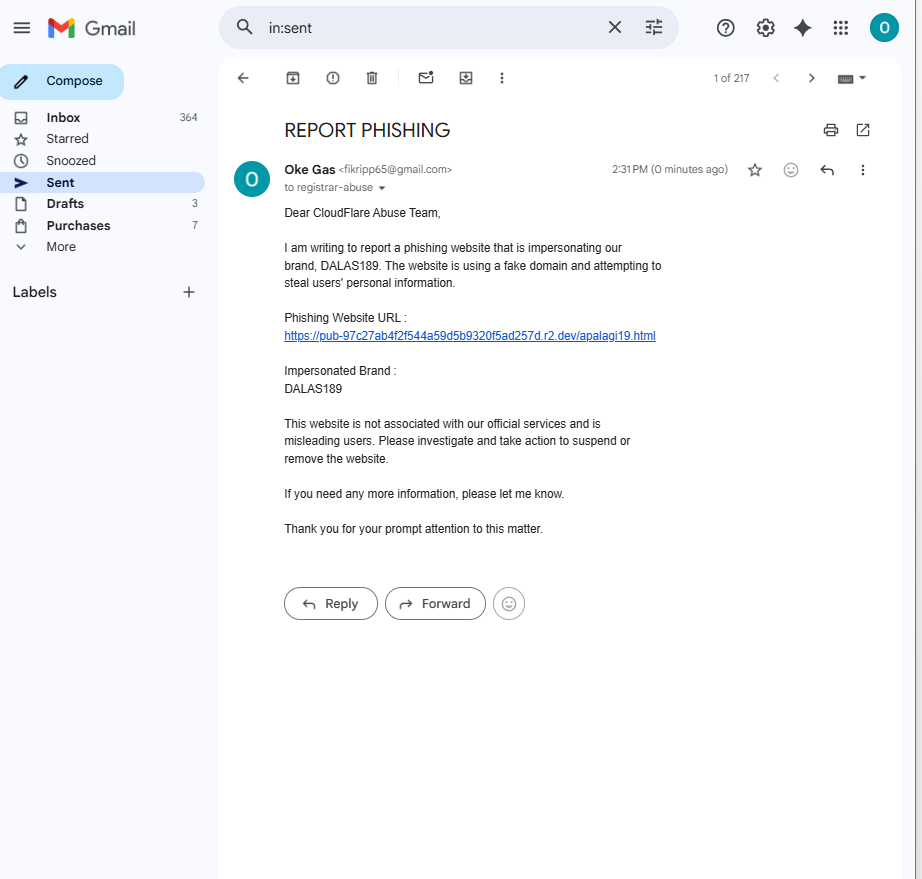Viewport: 922px width, 879px height.
Task: Open the Support help icon
Action: [x=726, y=28]
